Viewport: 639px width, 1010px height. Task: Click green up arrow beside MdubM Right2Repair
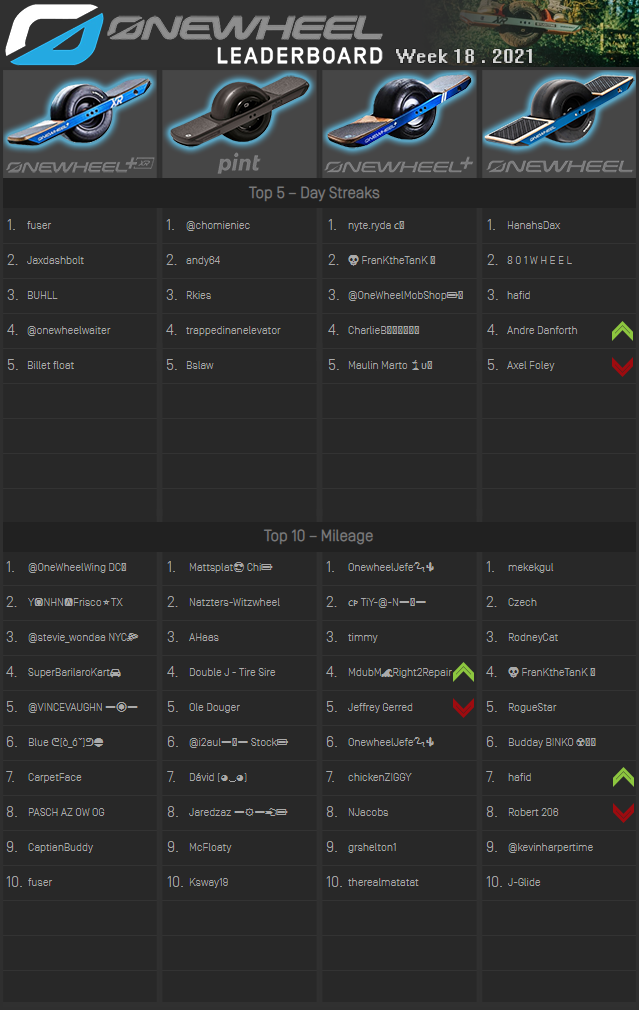coord(463,673)
